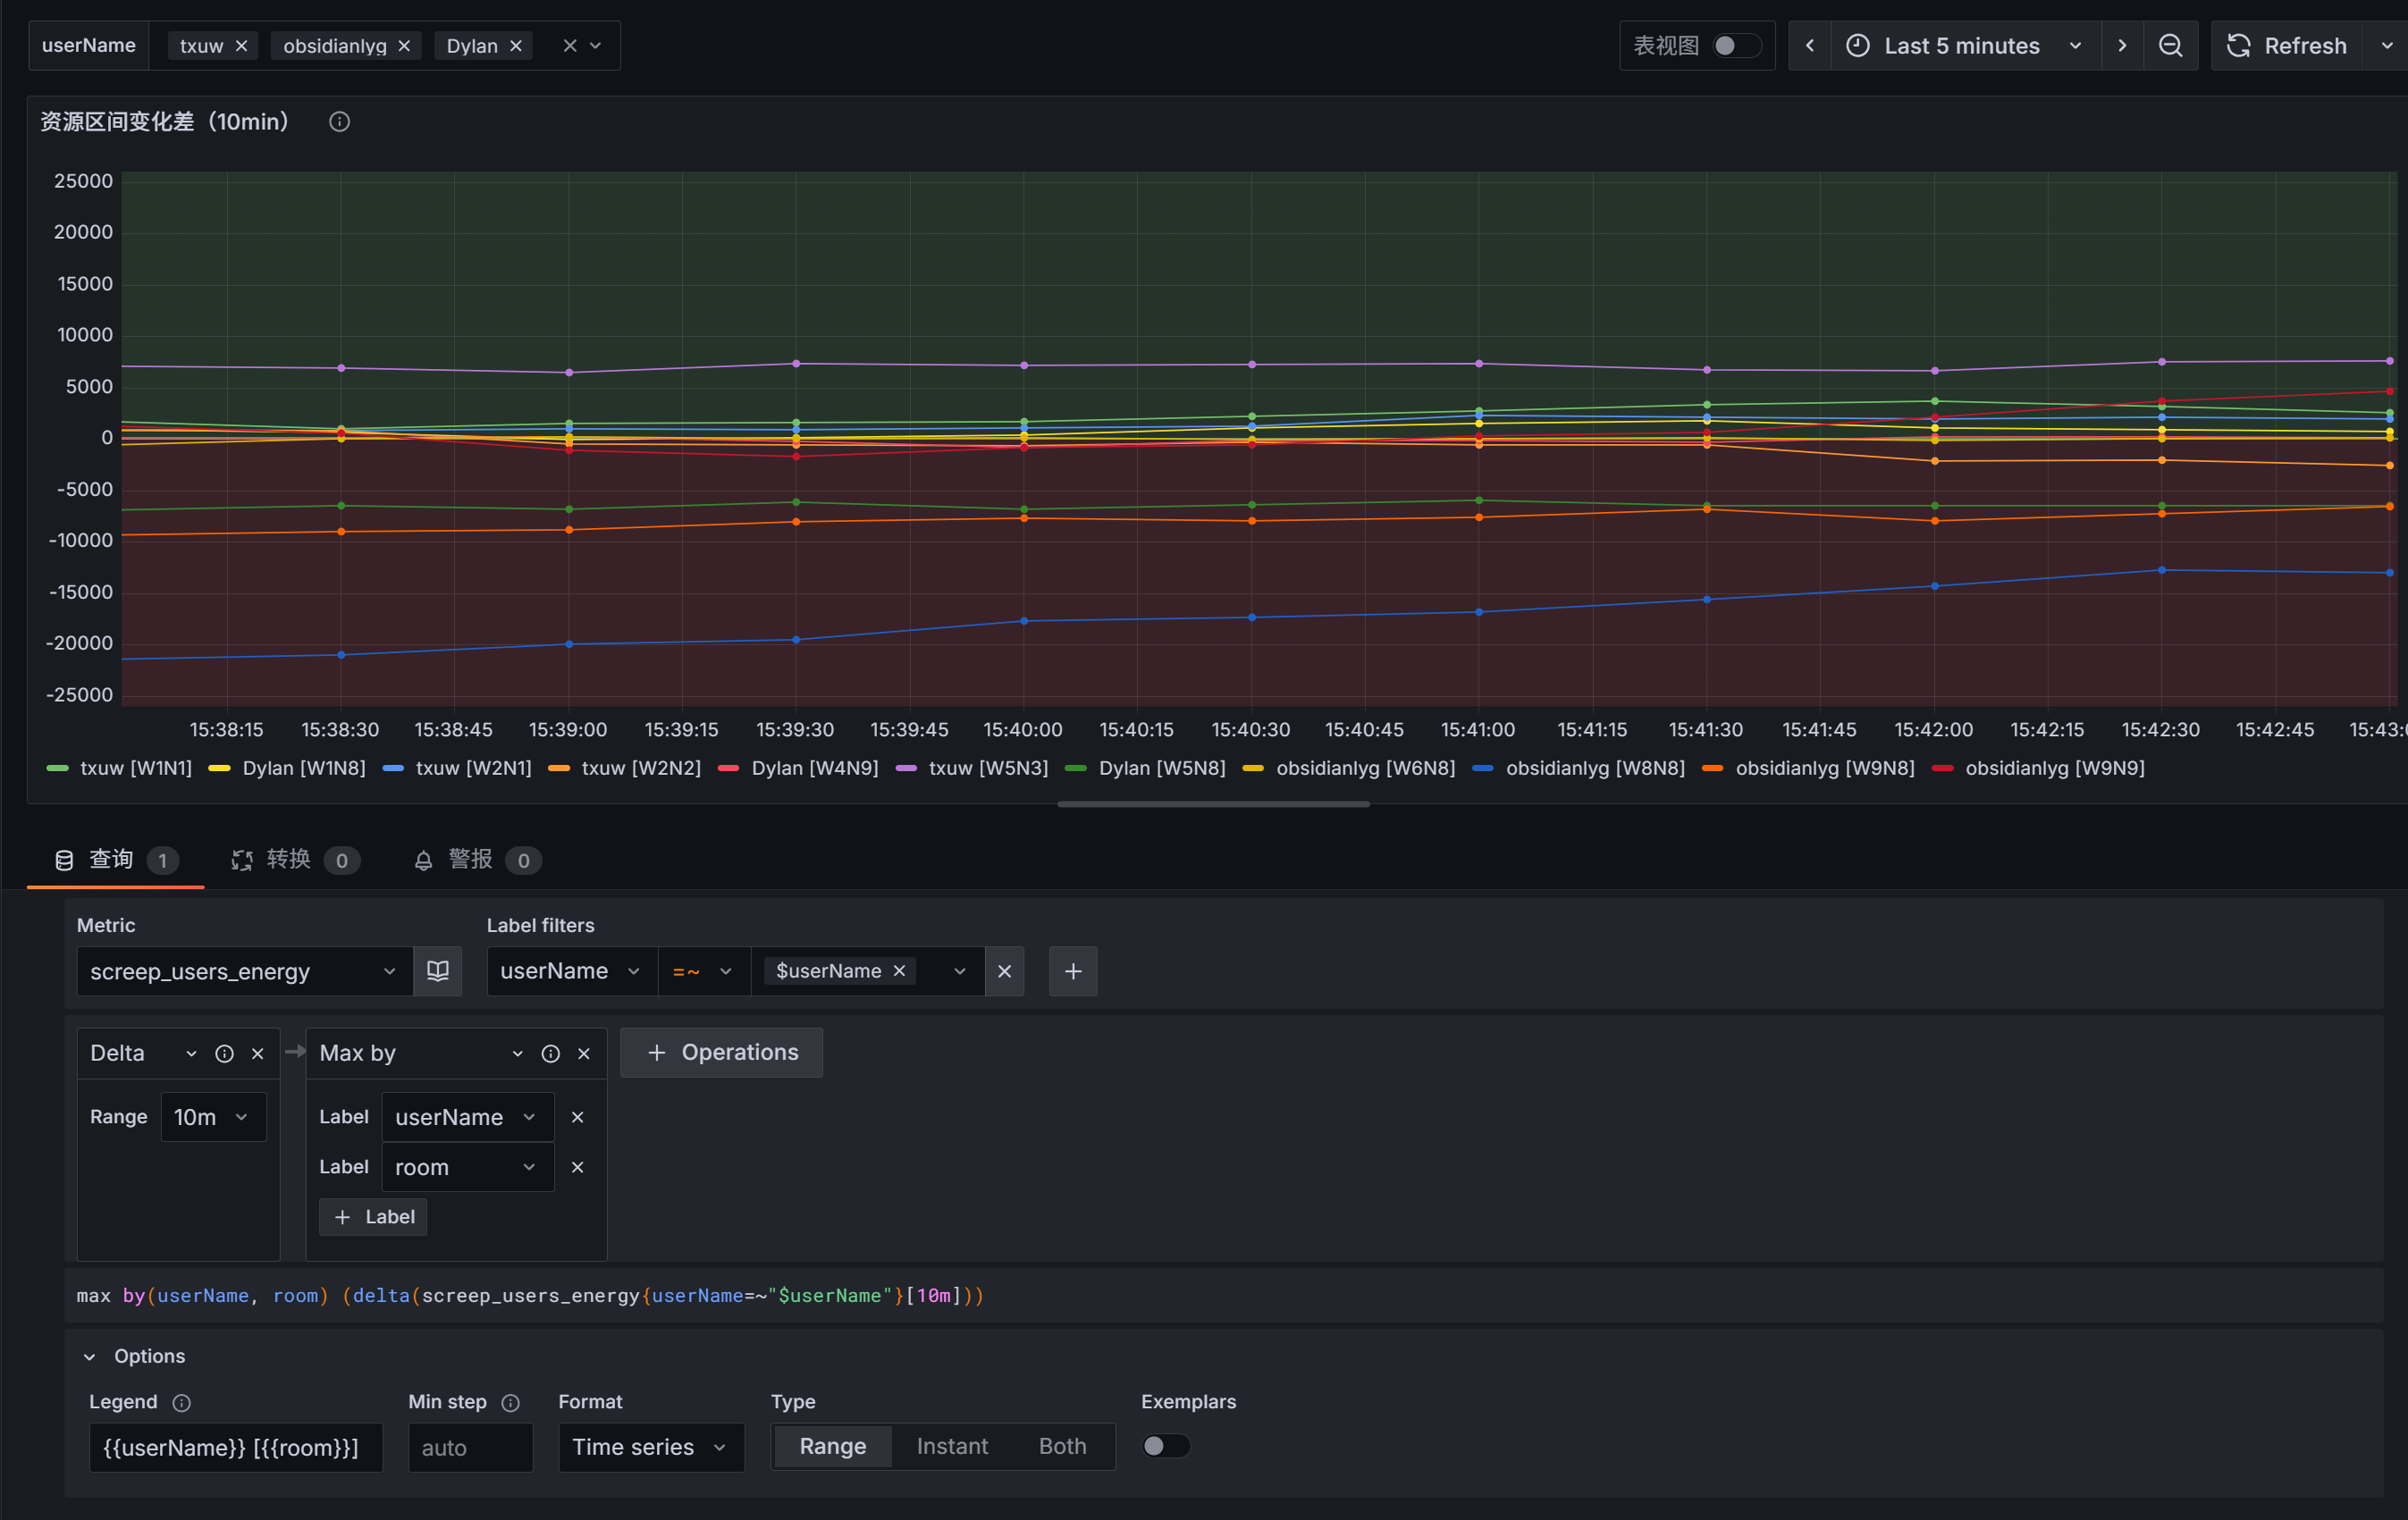Open the Range 10m dropdown
Image resolution: width=2408 pixels, height=1520 pixels.
[x=212, y=1117]
